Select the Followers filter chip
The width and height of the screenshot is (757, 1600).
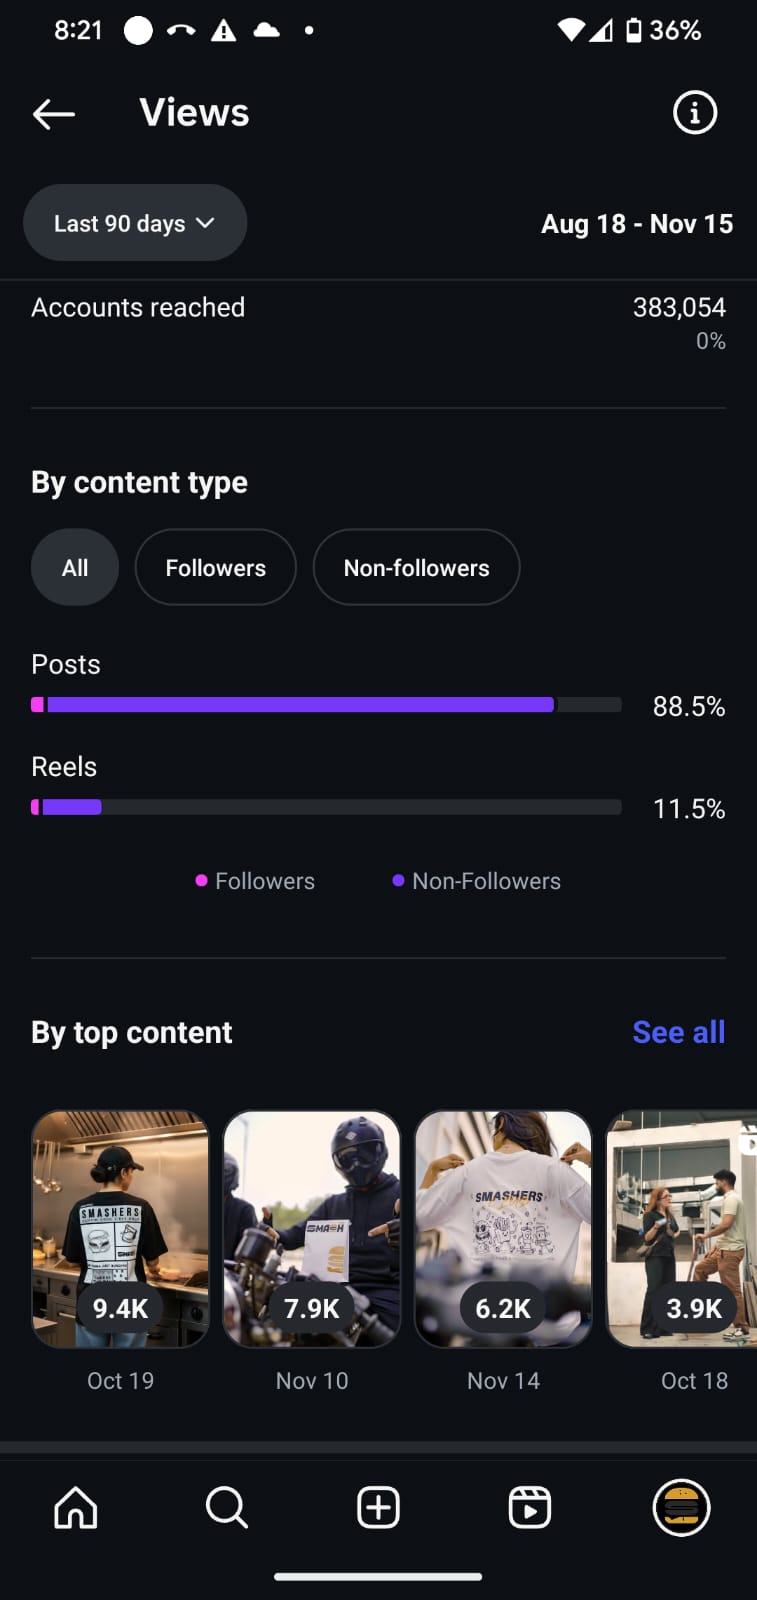[215, 568]
